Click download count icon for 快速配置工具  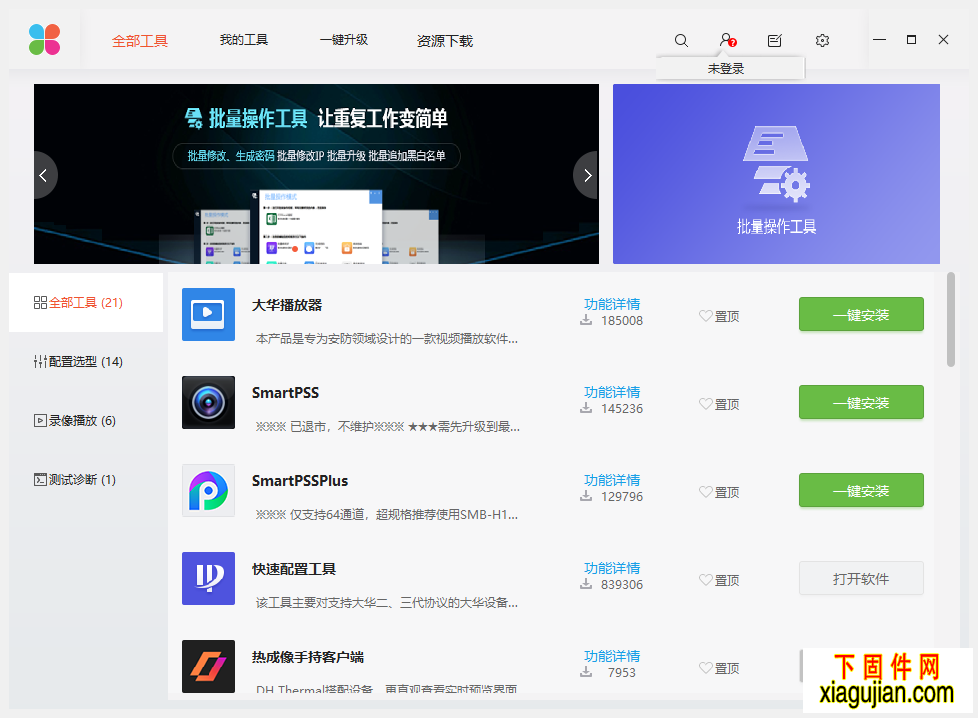click(x=586, y=585)
